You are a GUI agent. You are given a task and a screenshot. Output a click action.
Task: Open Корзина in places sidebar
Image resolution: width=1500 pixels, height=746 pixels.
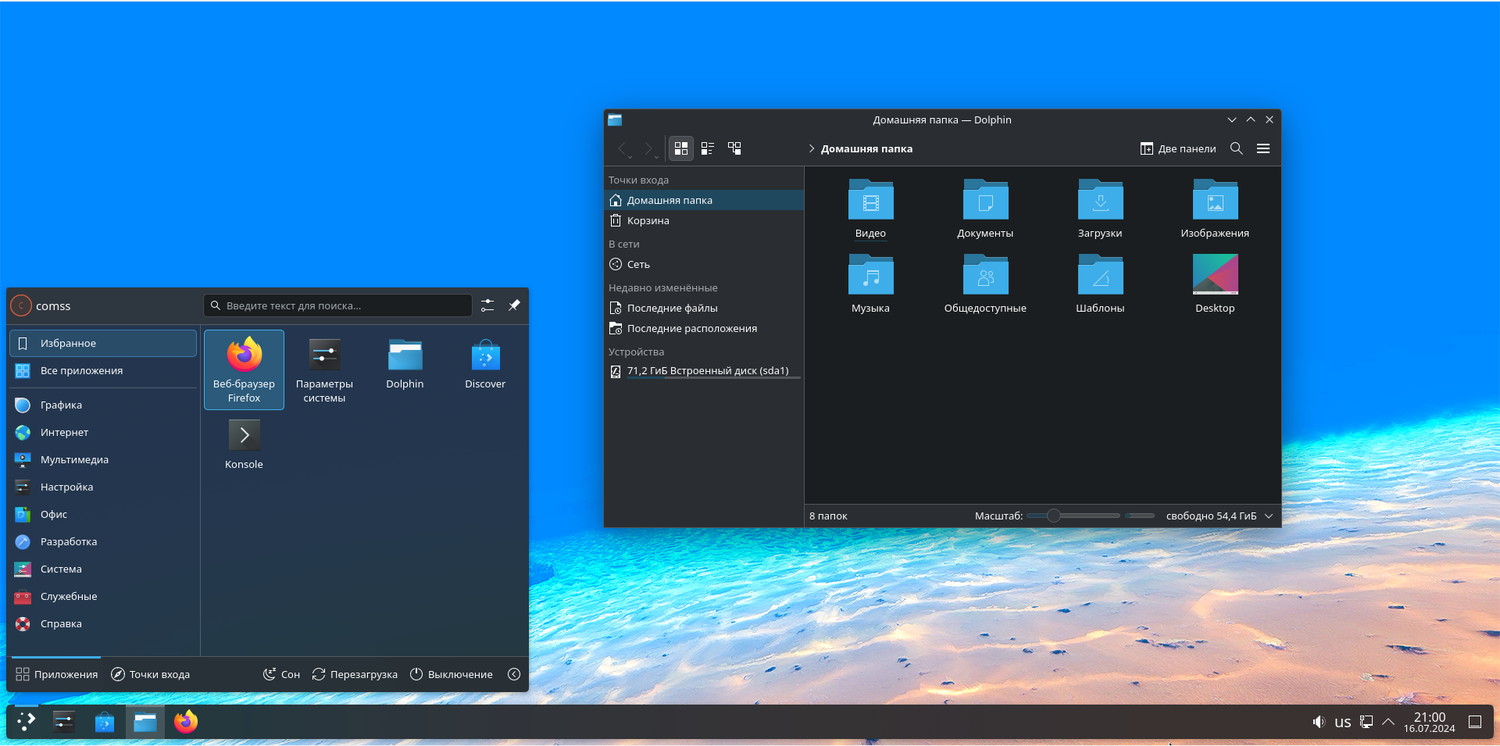[704, 220]
